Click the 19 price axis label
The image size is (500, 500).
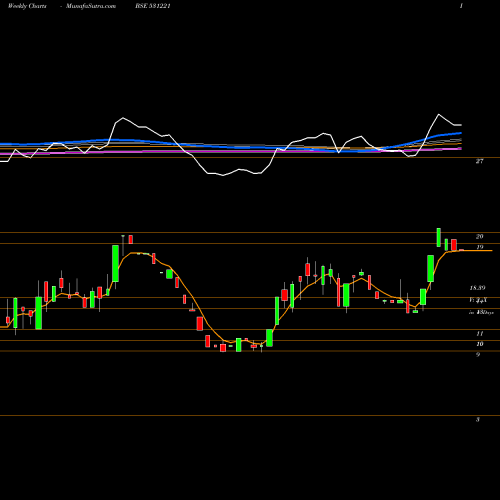coord(480,247)
